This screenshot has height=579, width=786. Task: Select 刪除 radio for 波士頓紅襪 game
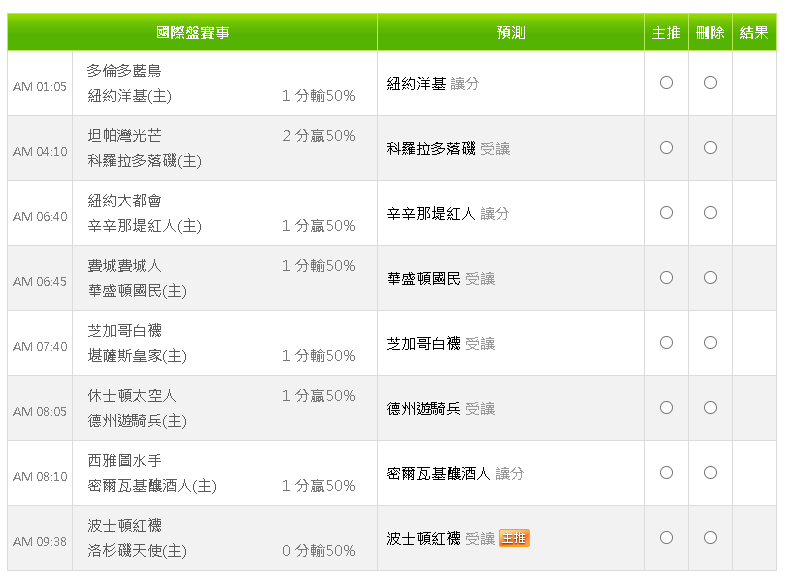tap(710, 538)
